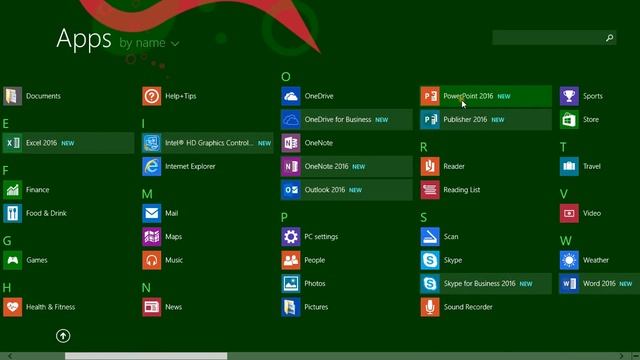Click the Apps heading title
The width and height of the screenshot is (640, 360).
(x=84, y=39)
